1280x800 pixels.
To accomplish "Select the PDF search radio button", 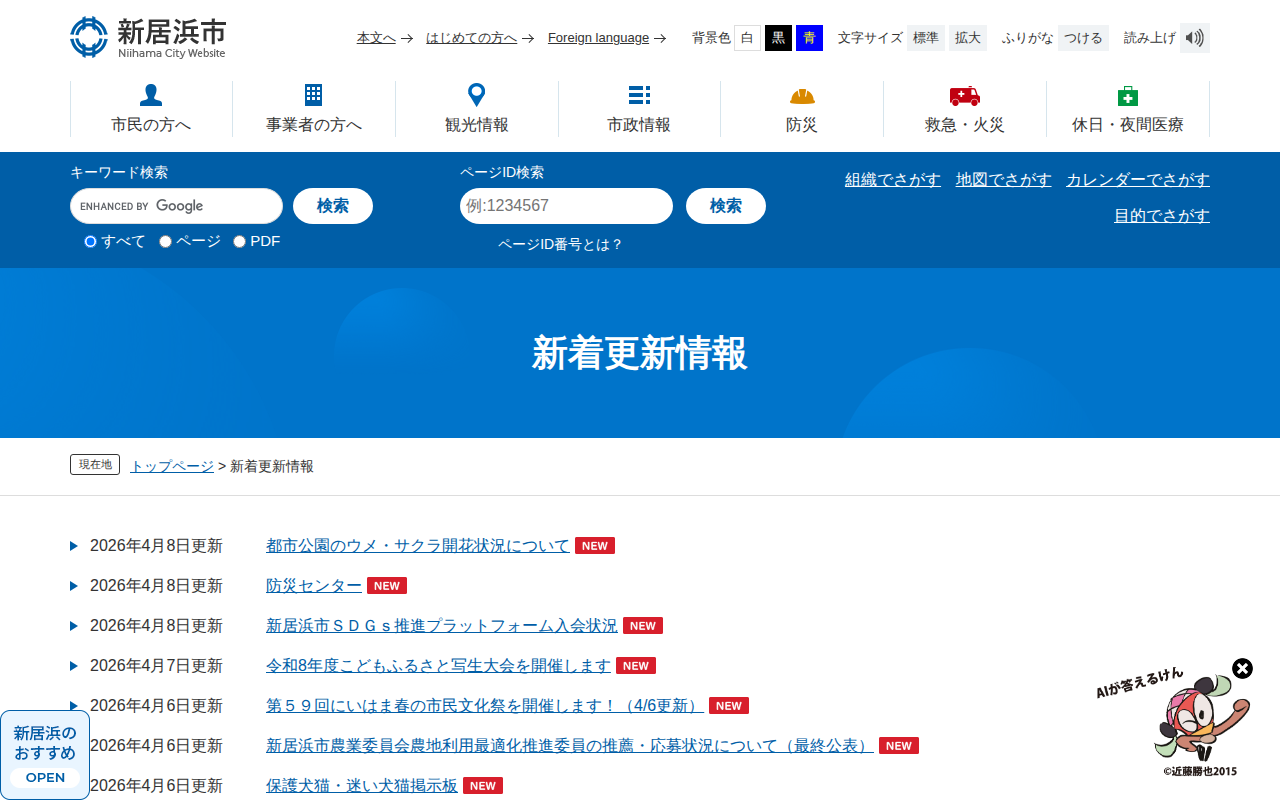I will 239,241.
